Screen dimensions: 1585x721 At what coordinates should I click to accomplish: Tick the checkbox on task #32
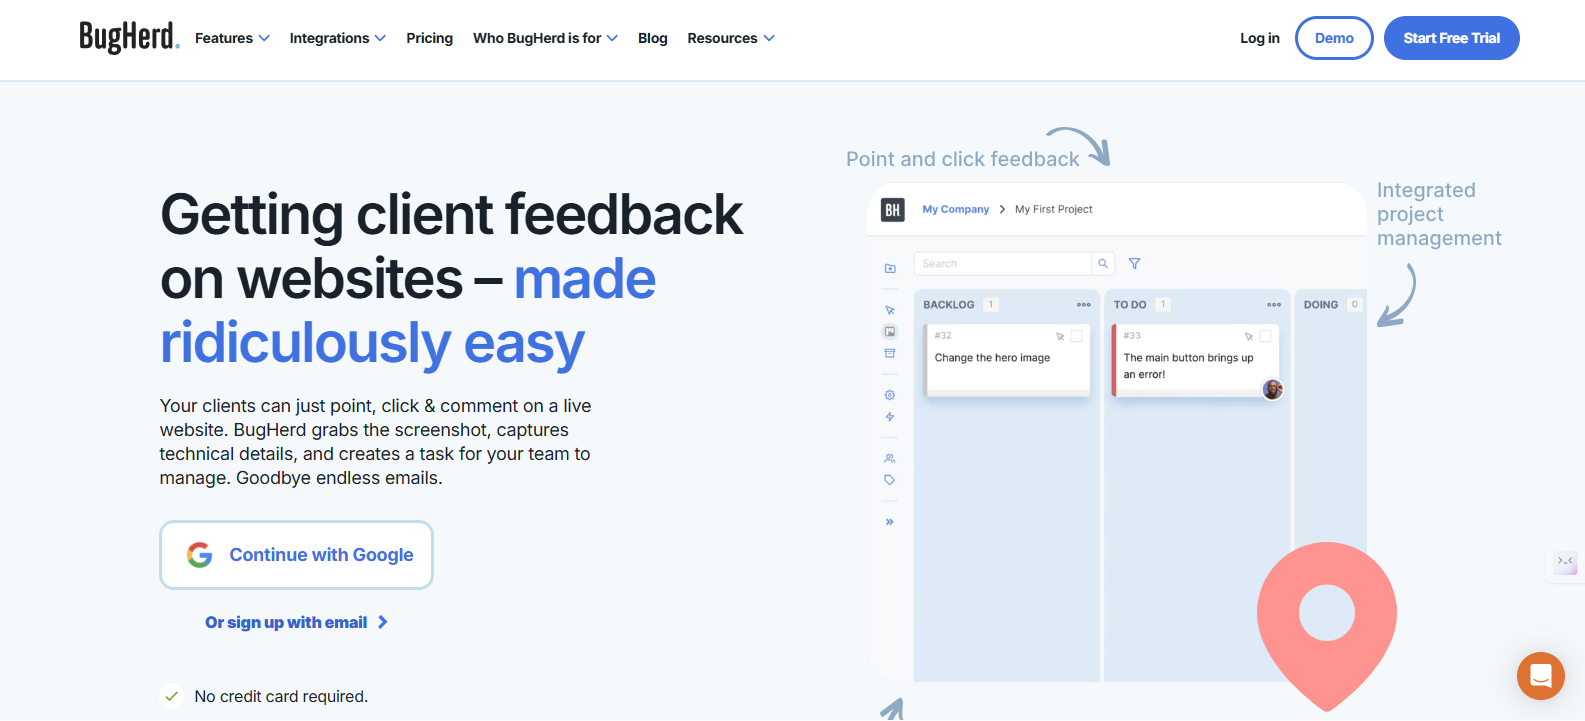(1076, 336)
